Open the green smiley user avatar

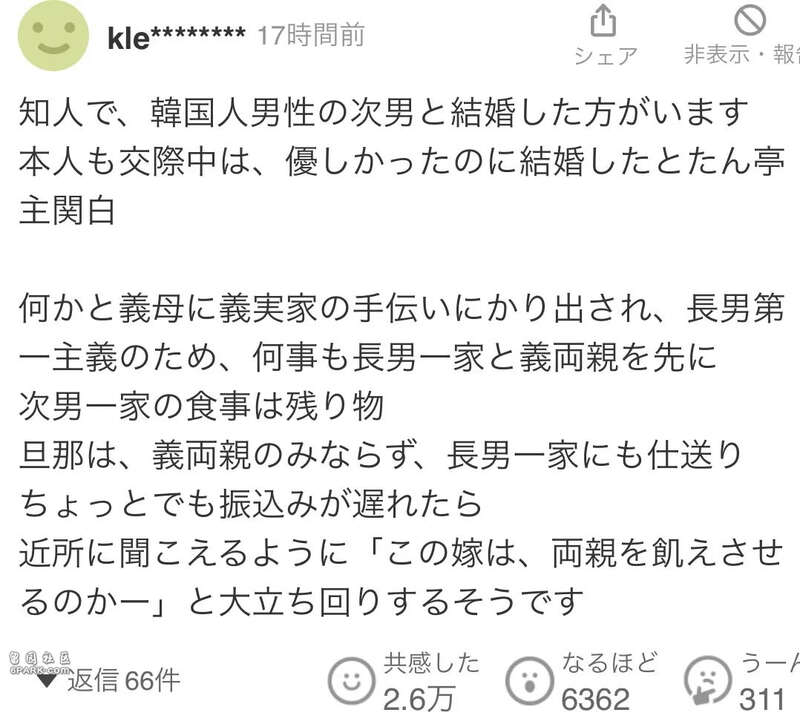pos(54,36)
